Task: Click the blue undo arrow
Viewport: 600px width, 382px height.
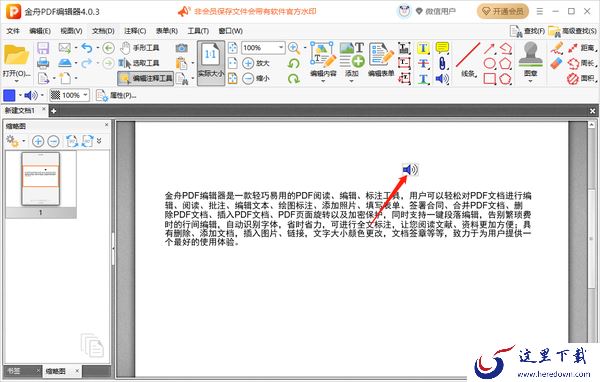Action: [x=87, y=48]
